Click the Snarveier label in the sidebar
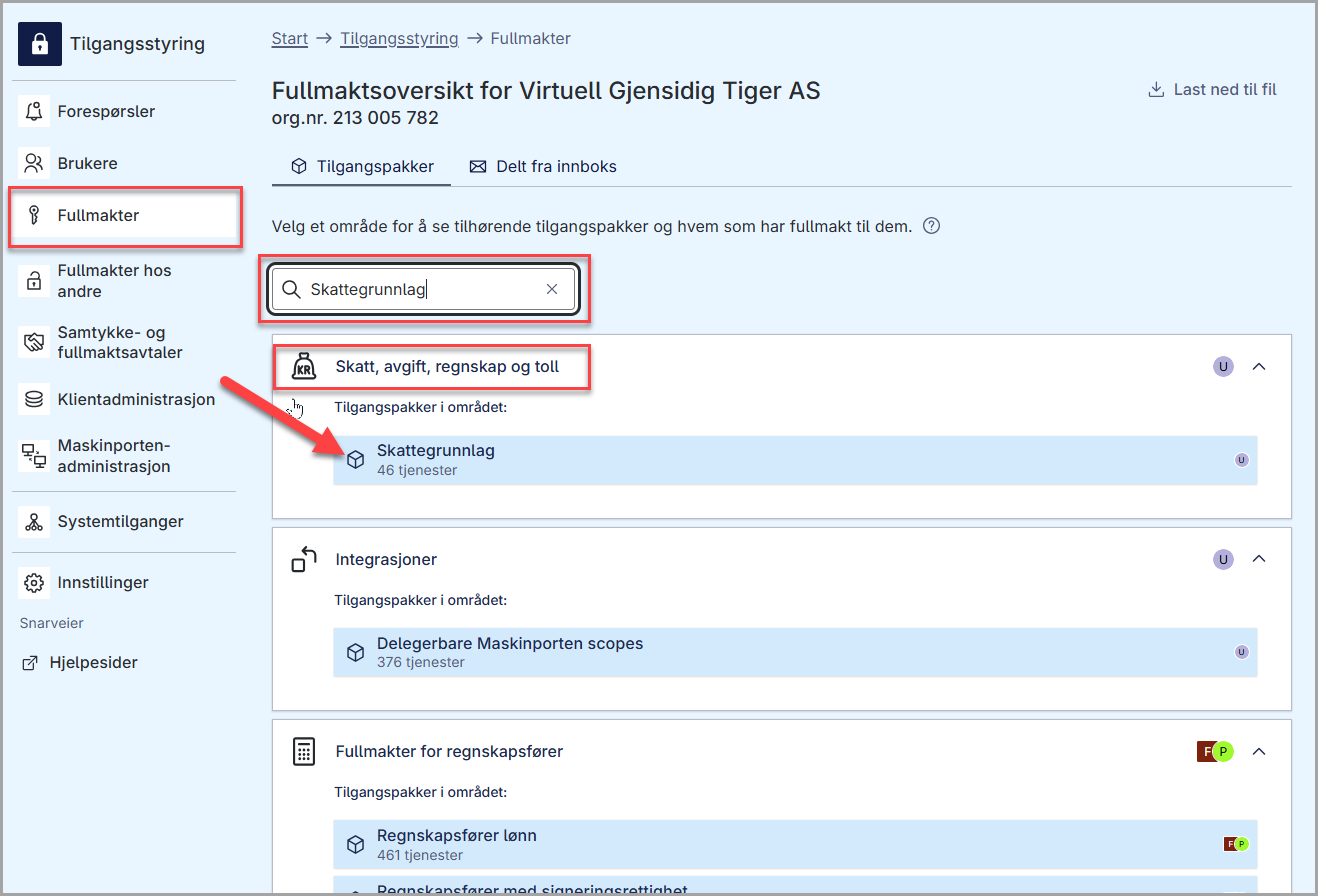1318x896 pixels. point(52,623)
